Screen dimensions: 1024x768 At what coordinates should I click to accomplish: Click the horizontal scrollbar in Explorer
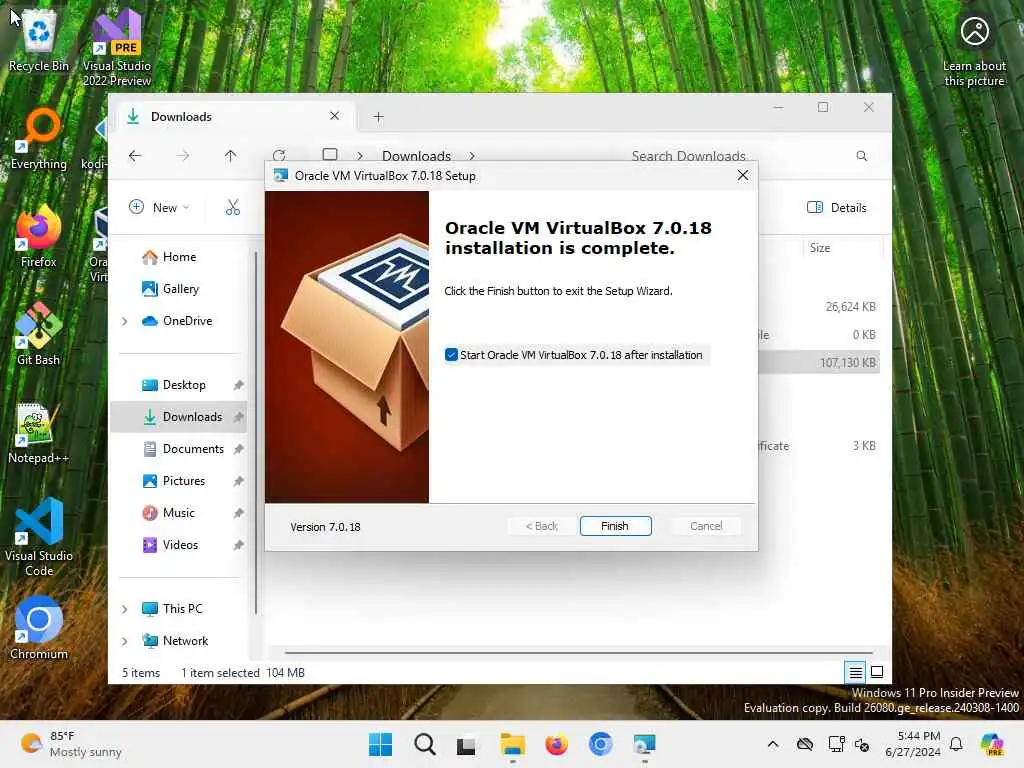[x=579, y=652]
